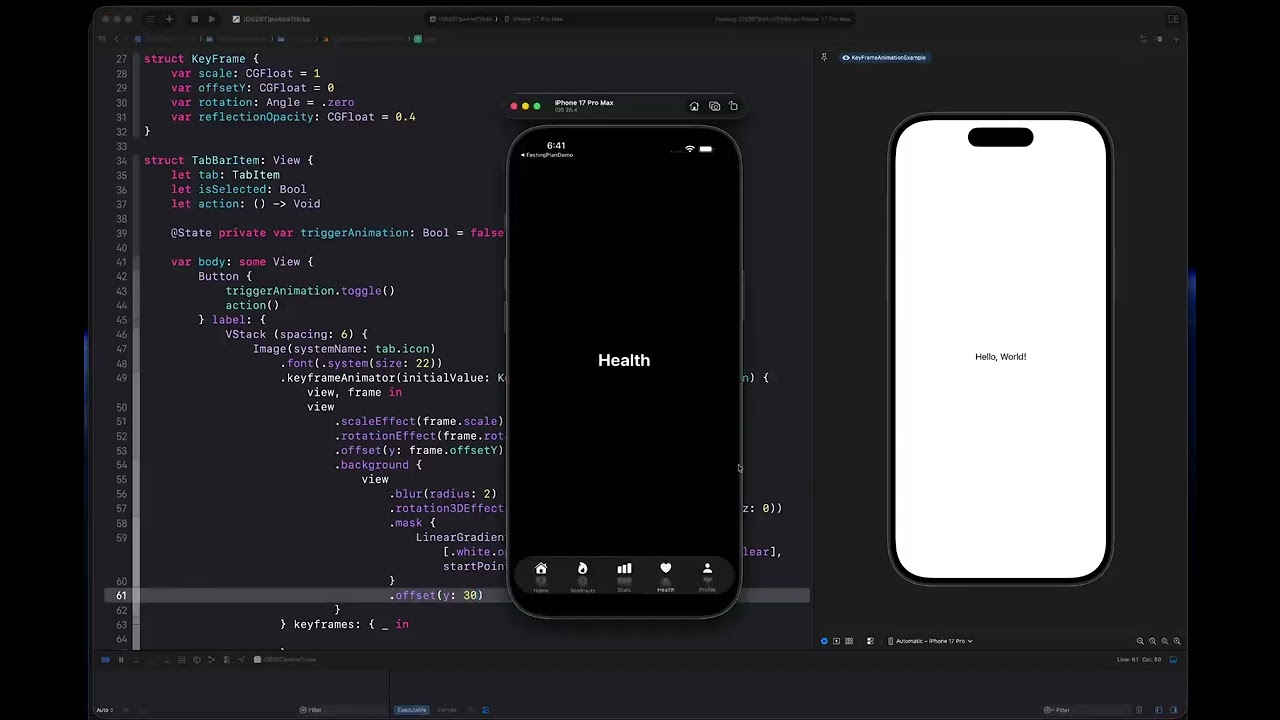Screen dimensions: 1280x720
Task: Toggle the Xcode navigator sidebar
Action: pyautogui.click(x=149, y=19)
